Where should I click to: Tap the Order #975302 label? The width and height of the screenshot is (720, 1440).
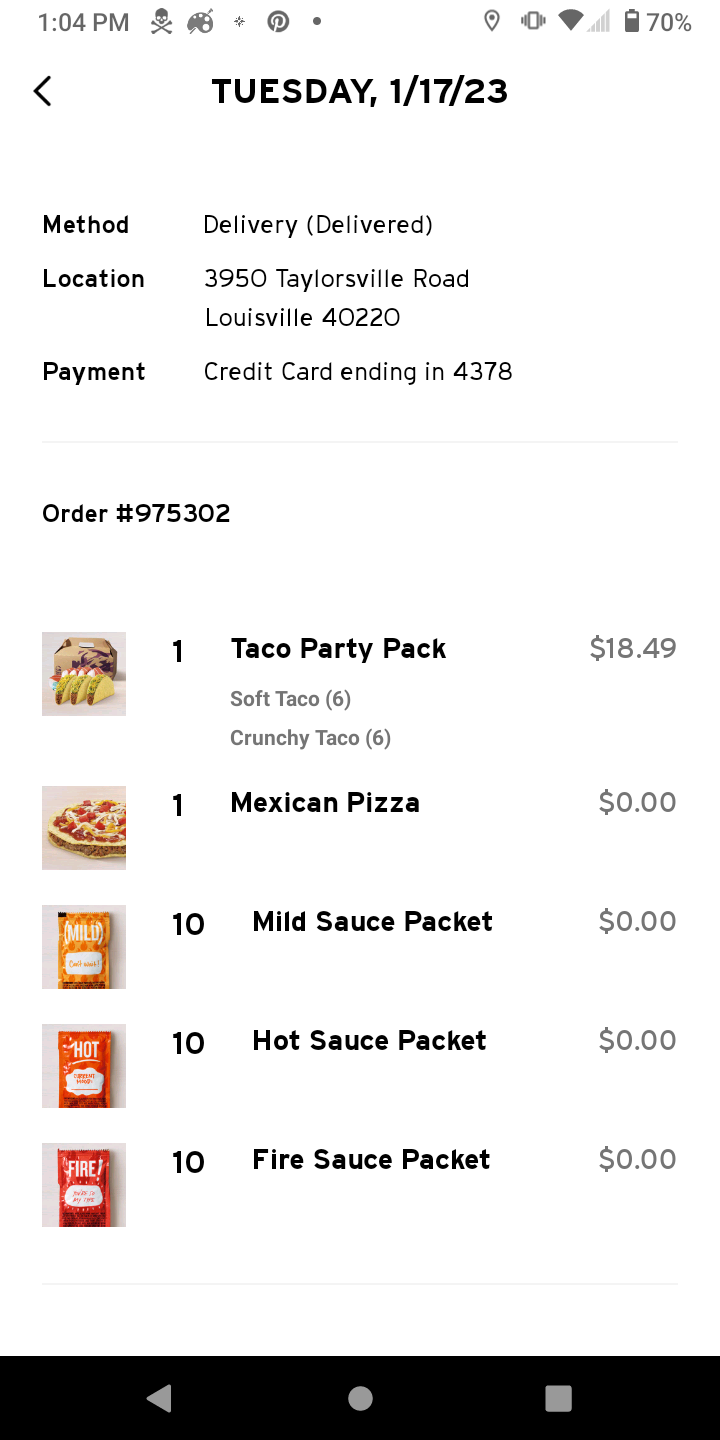136,514
